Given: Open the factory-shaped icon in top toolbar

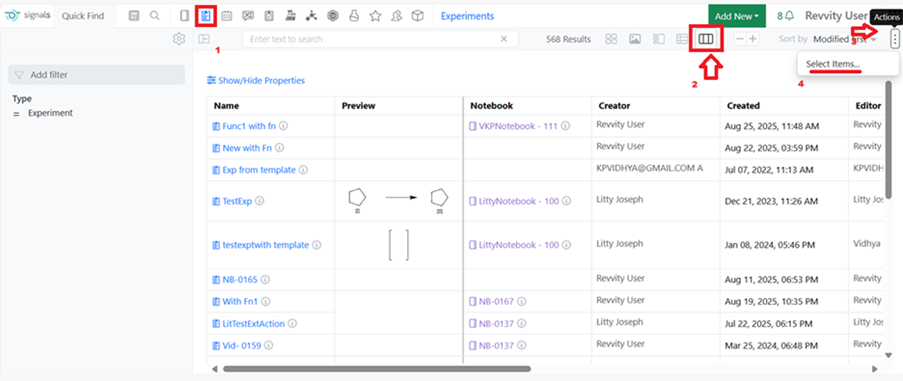Looking at the screenshot, I should pos(290,16).
